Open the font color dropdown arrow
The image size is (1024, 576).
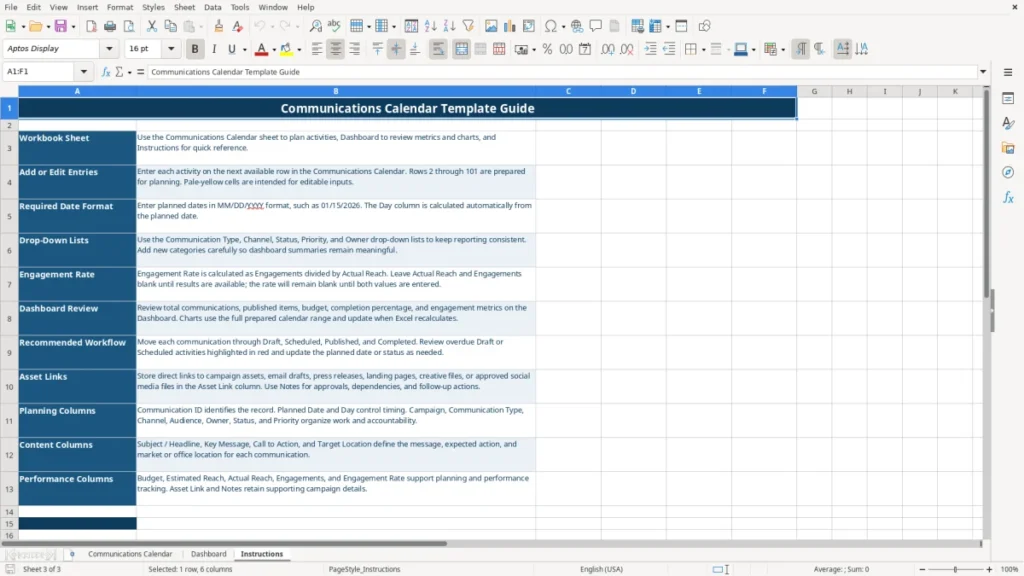(274, 50)
